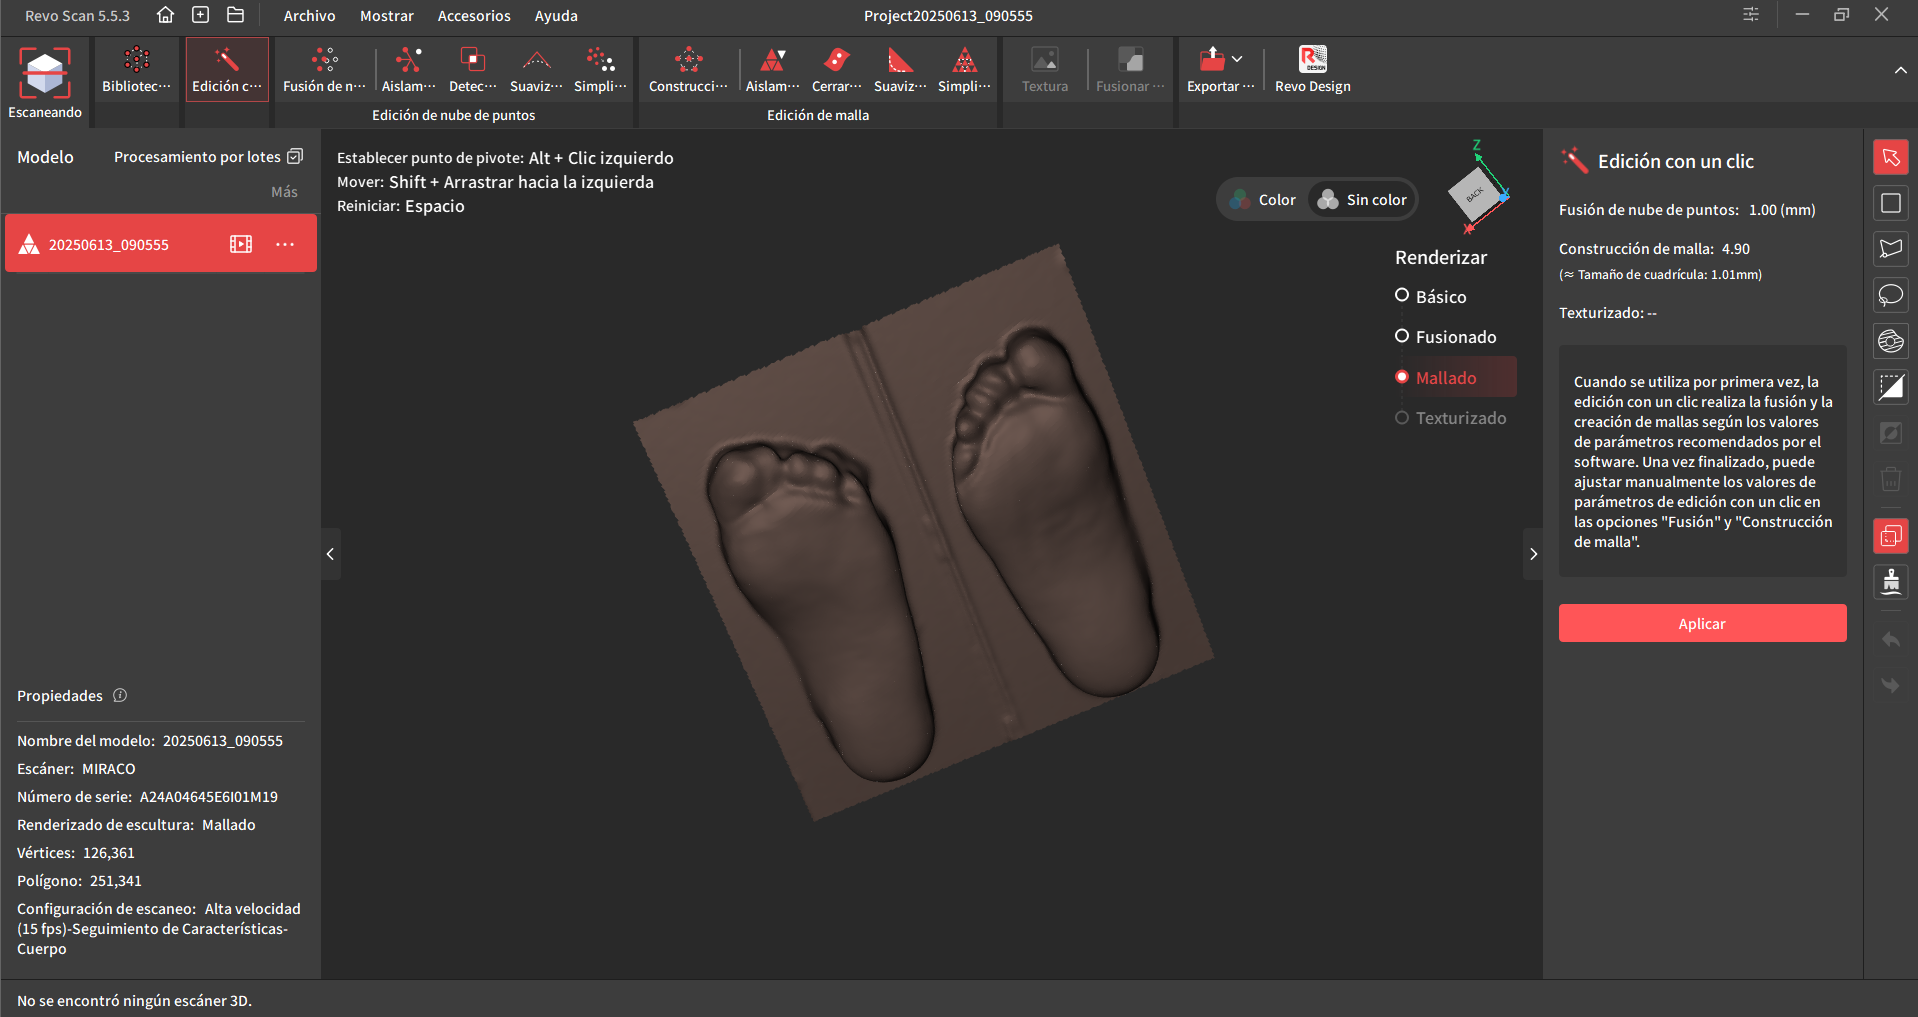The width and height of the screenshot is (1918, 1017).
Task: Click the Cerrar agujeros mesh tool
Action: 836,70
